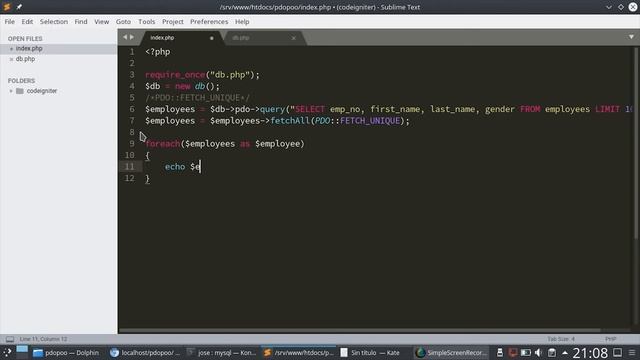Viewport: 640px width, 360px height.
Task: Change the PHP syntax selector
Action: tap(611, 339)
